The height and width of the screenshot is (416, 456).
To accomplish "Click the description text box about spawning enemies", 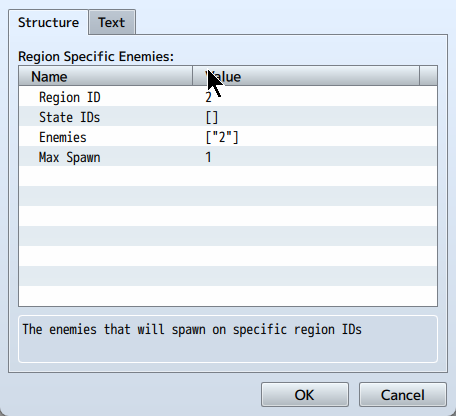I will click(228, 339).
